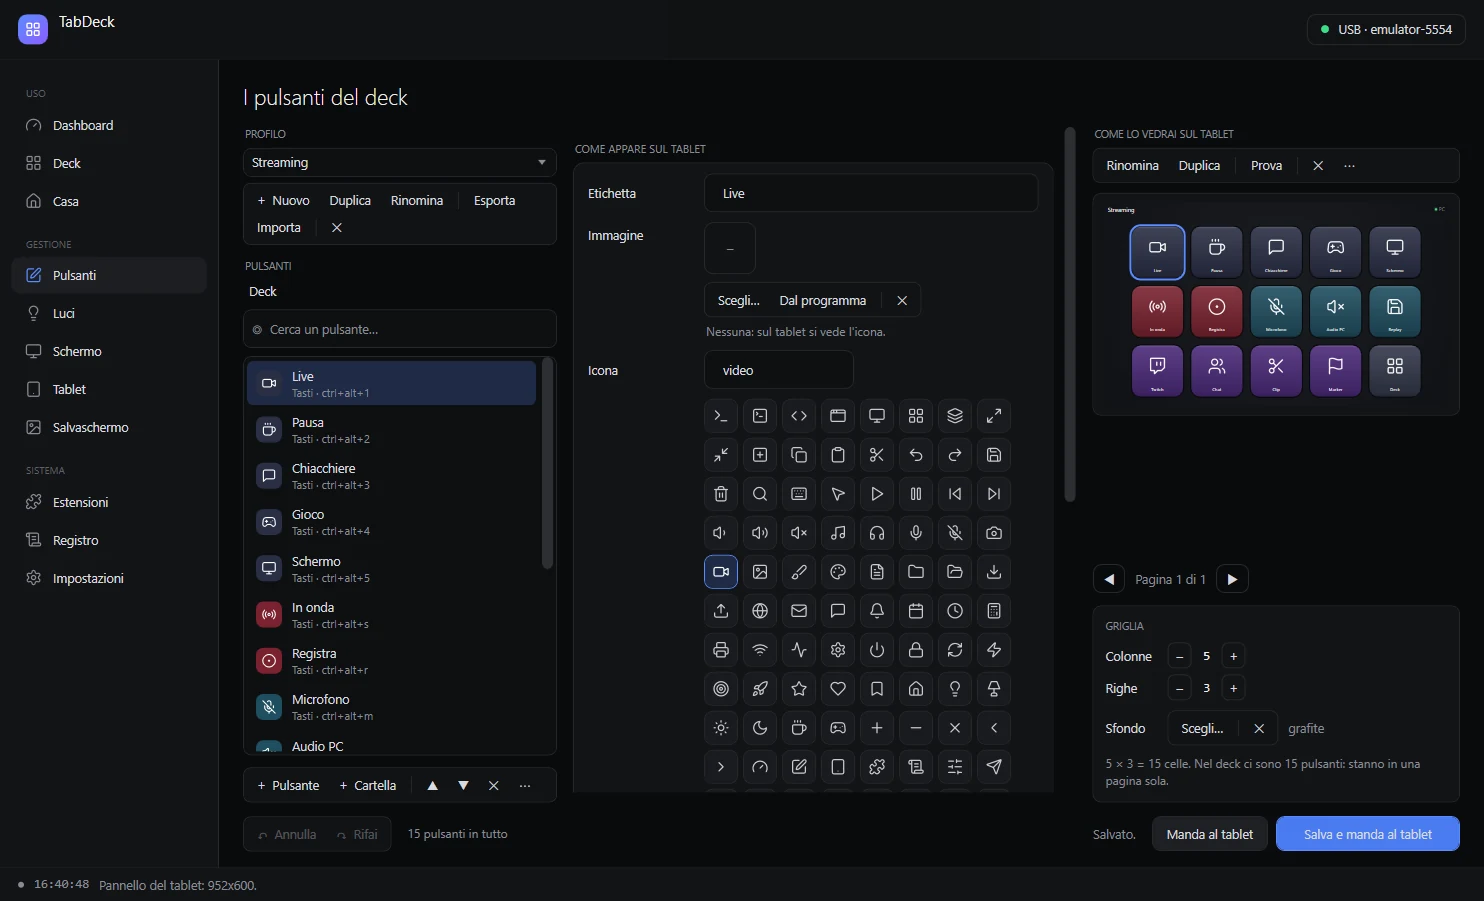Select the paper plane icon in the icon grid
1484x901 pixels.
point(994,767)
